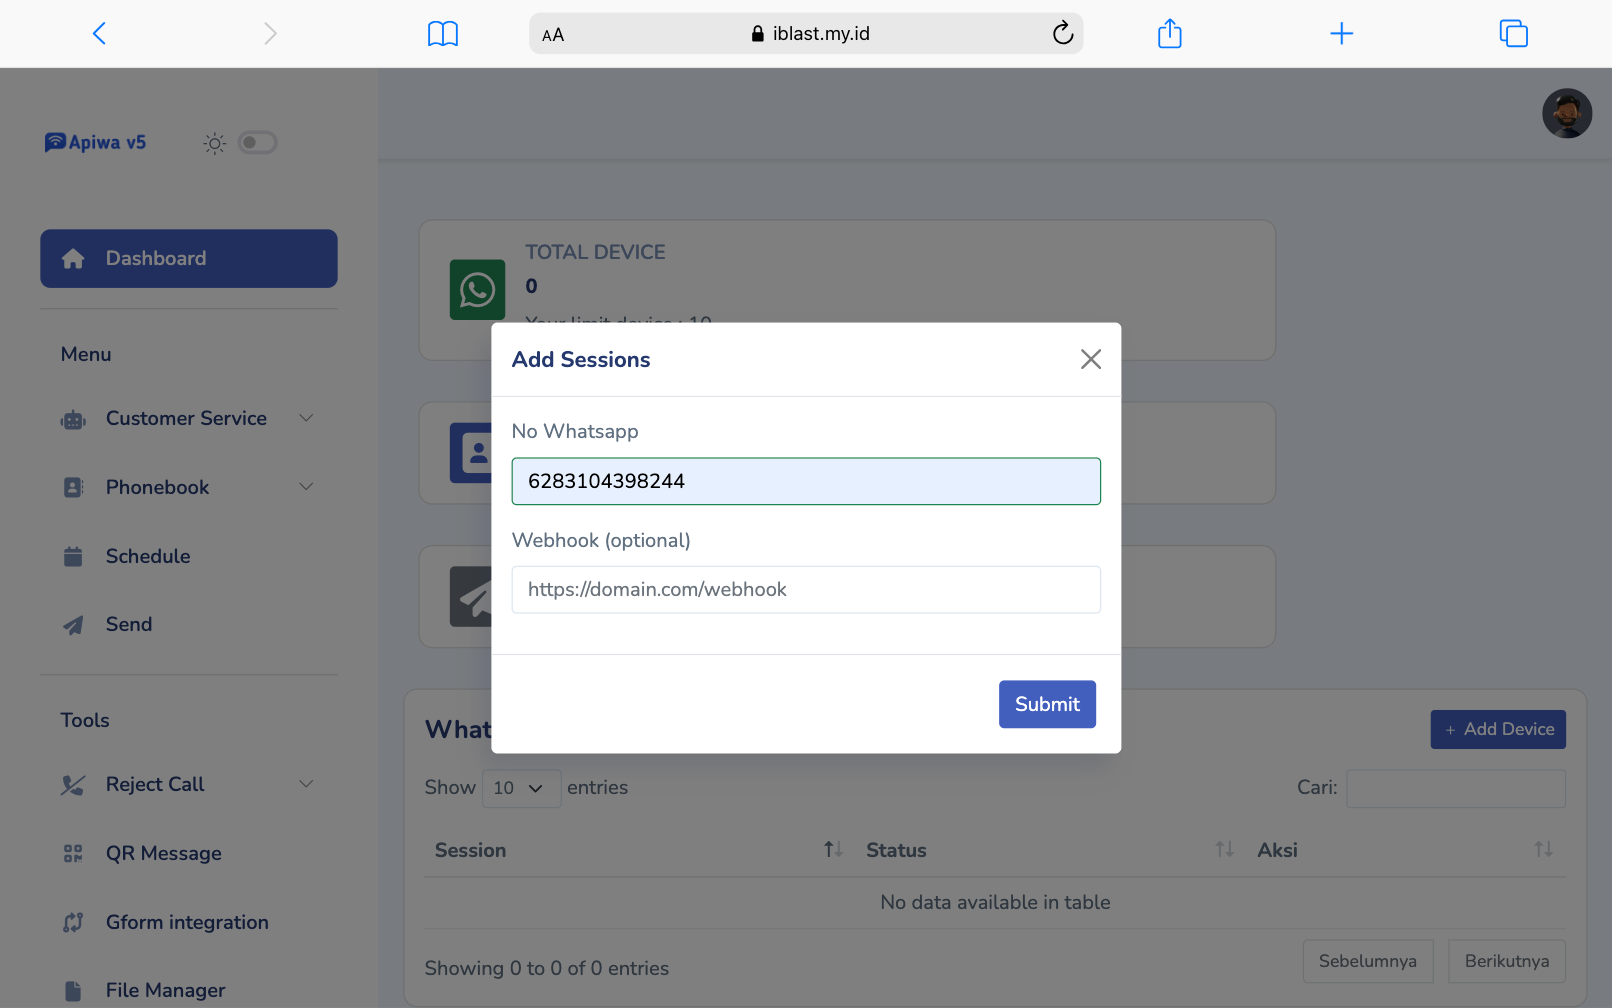Screen dimensions: 1612x1008
Task: Click the Apiwa v5 logo
Action: pos(96,143)
